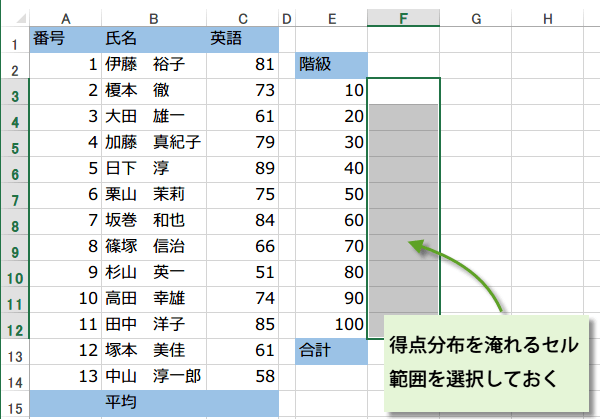The width and height of the screenshot is (600, 419).
Task: Click the 番号 header cell
Action: (x=65, y=40)
